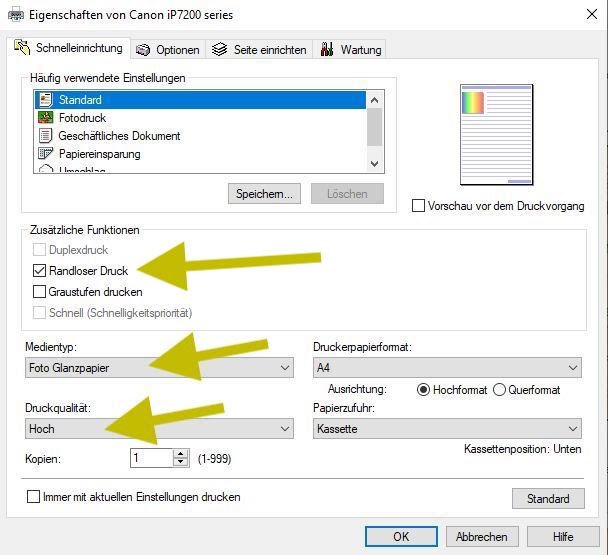The height and width of the screenshot is (555, 608).
Task: Enable Graustufen drucken checkbox
Action: click(x=39, y=291)
